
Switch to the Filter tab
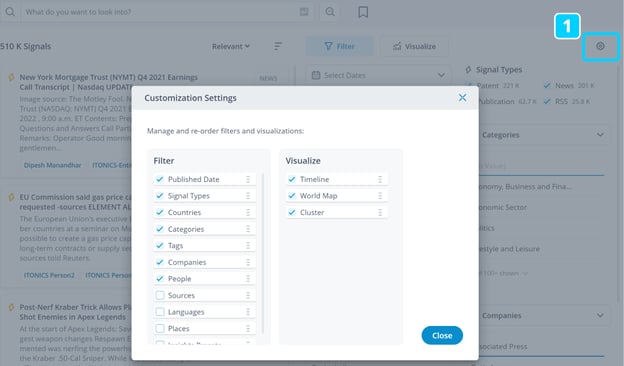[x=339, y=47]
